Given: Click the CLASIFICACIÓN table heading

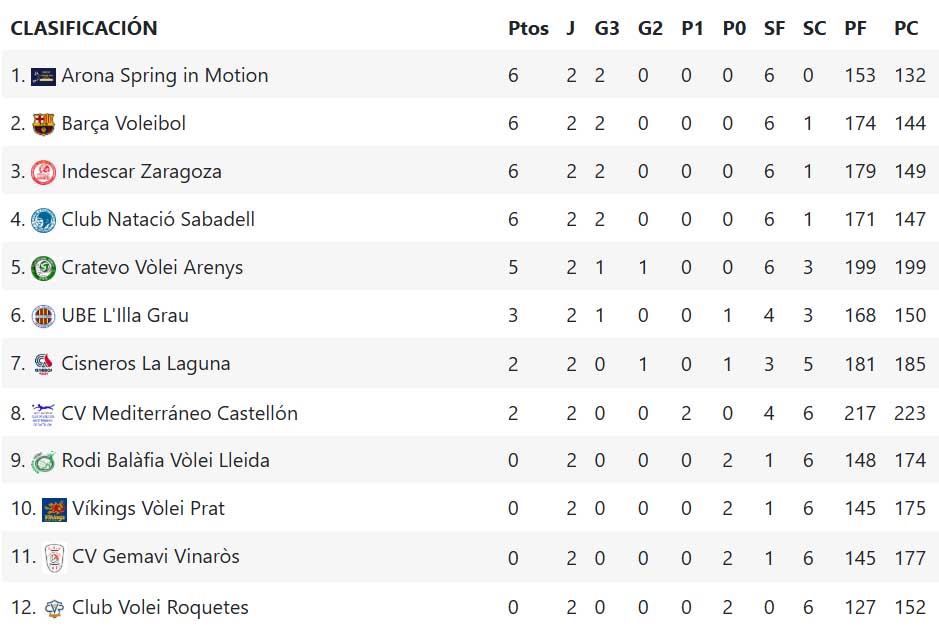Looking at the screenshot, I should (x=84, y=28).
